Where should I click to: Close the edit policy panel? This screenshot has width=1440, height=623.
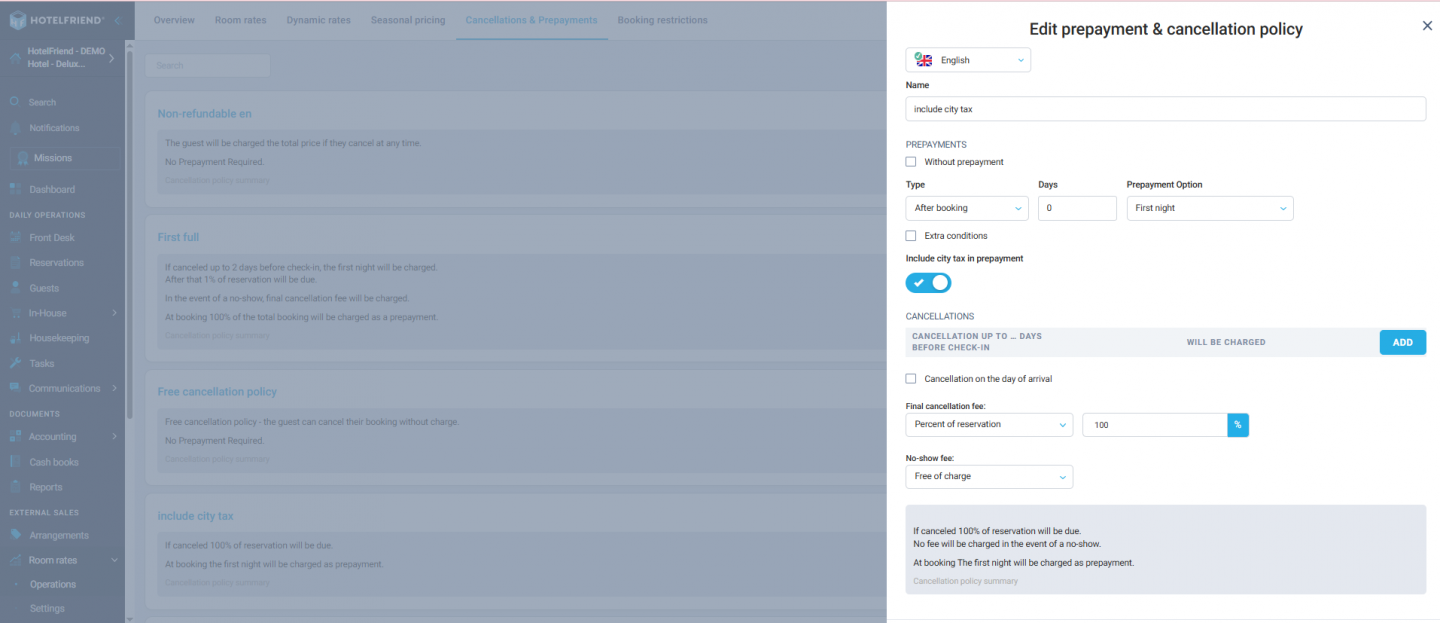(x=1427, y=26)
